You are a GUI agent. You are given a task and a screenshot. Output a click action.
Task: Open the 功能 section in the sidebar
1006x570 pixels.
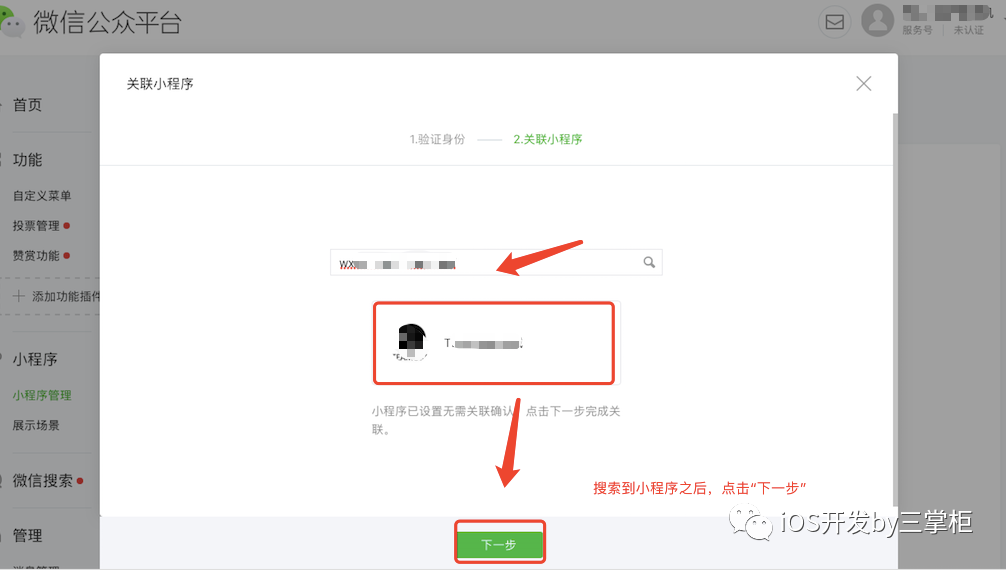(28, 160)
